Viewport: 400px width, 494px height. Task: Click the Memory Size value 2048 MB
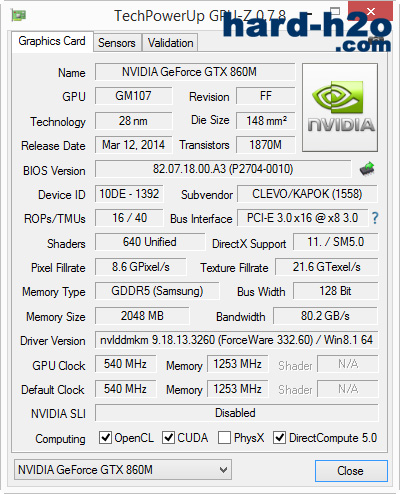coord(142,316)
